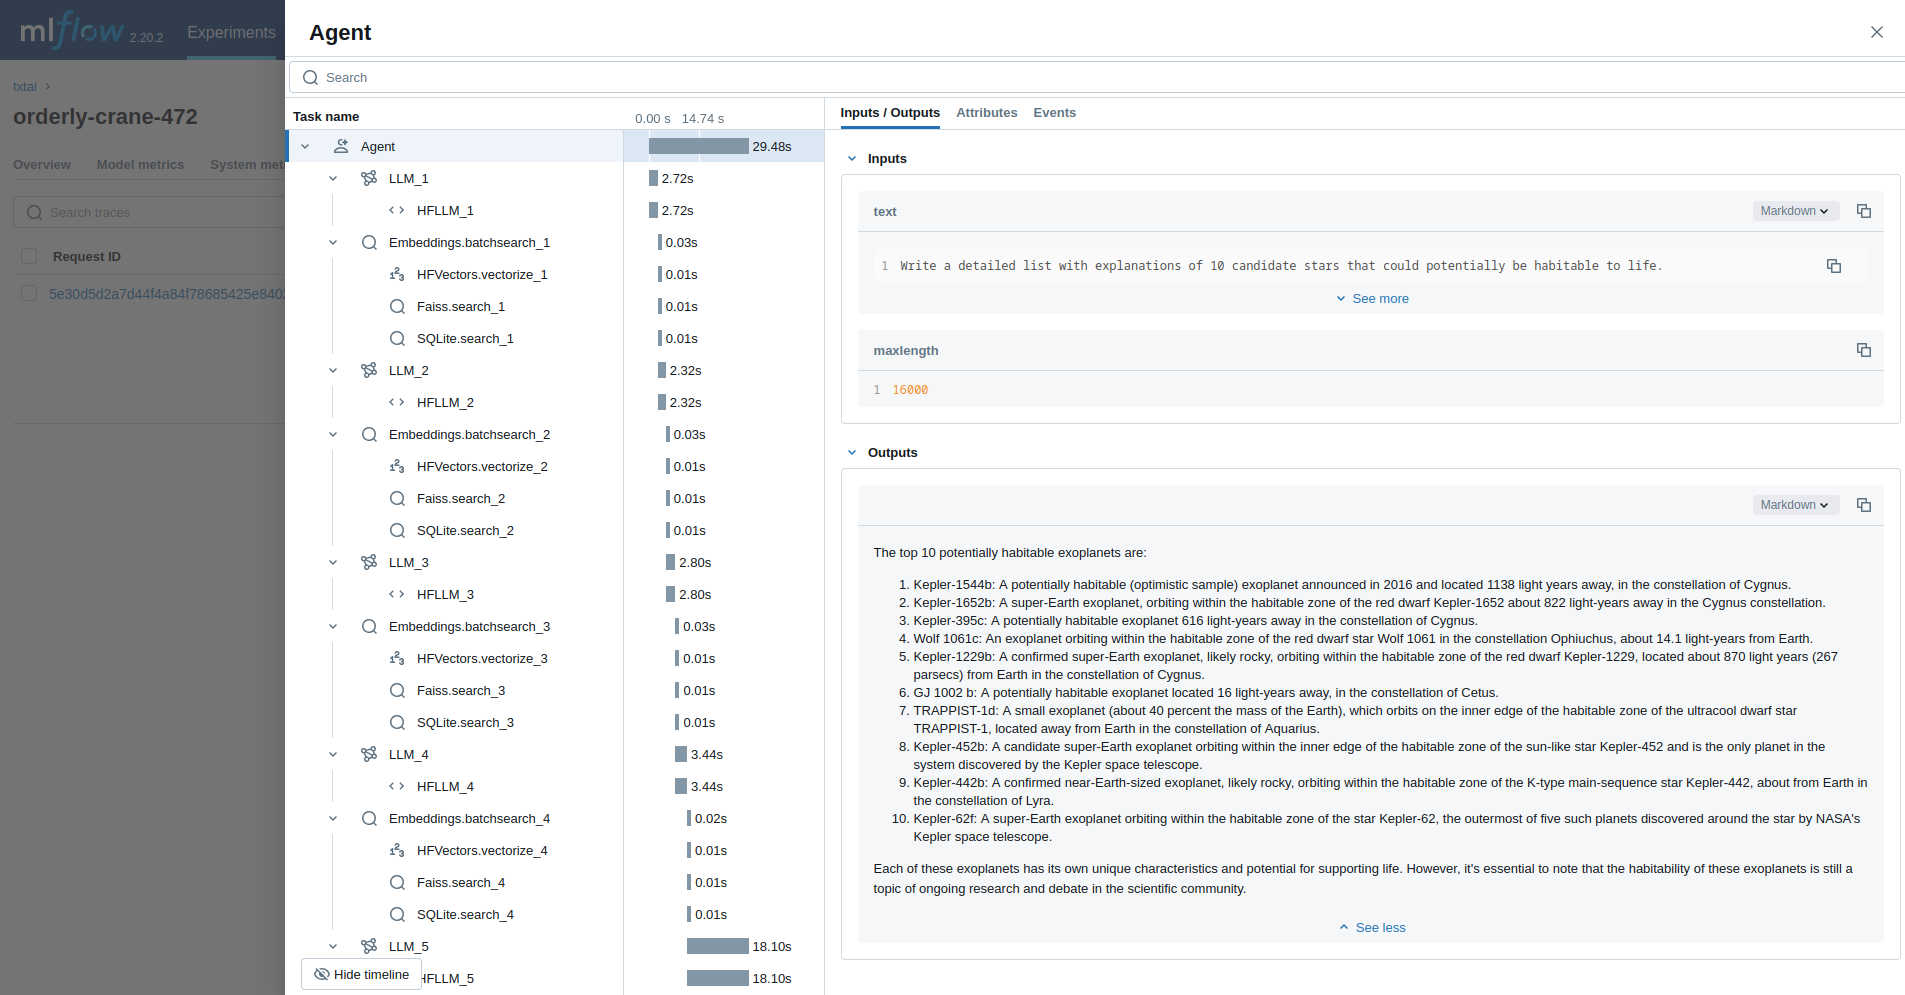1905x995 pixels.
Task: Toggle Hide timeline
Action: [x=360, y=974]
